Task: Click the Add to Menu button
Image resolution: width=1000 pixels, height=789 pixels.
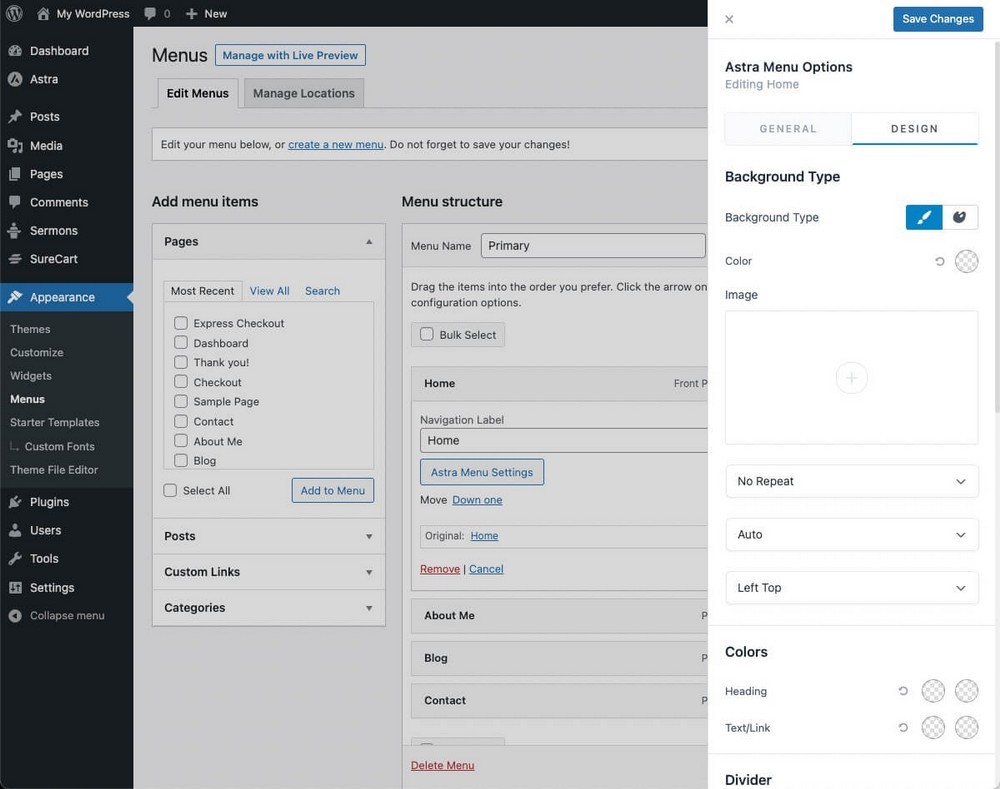Action: click(x=333, y=490)
